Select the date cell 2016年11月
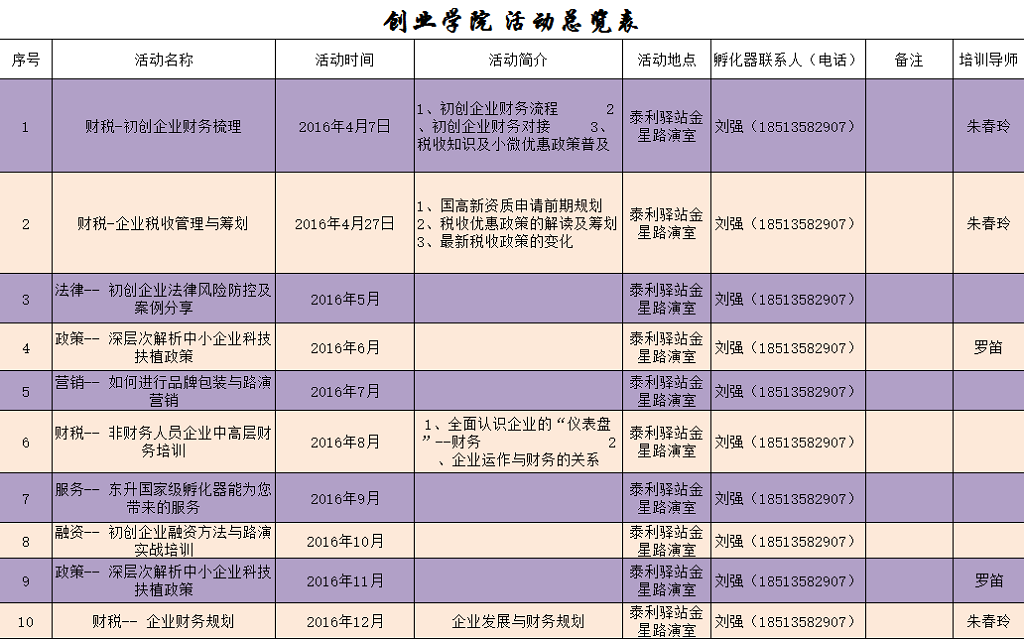1024x639 pixels. 345,580
